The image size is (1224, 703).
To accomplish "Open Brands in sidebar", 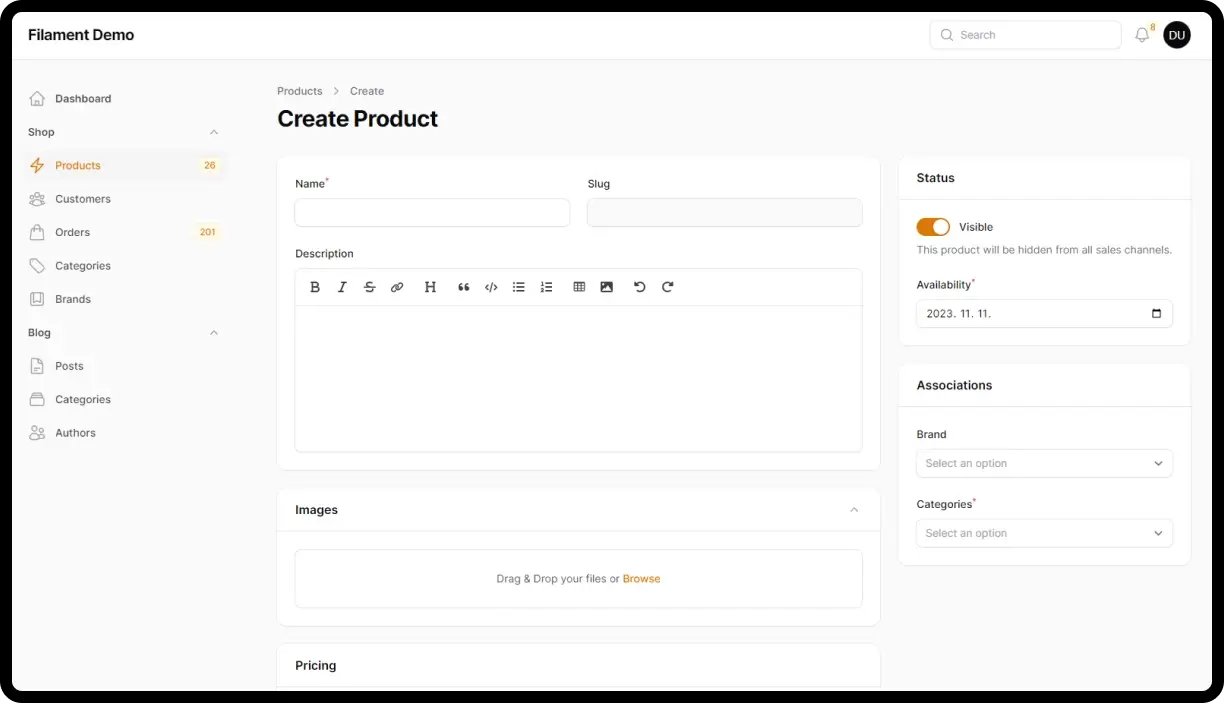I will tap(125, 299).
